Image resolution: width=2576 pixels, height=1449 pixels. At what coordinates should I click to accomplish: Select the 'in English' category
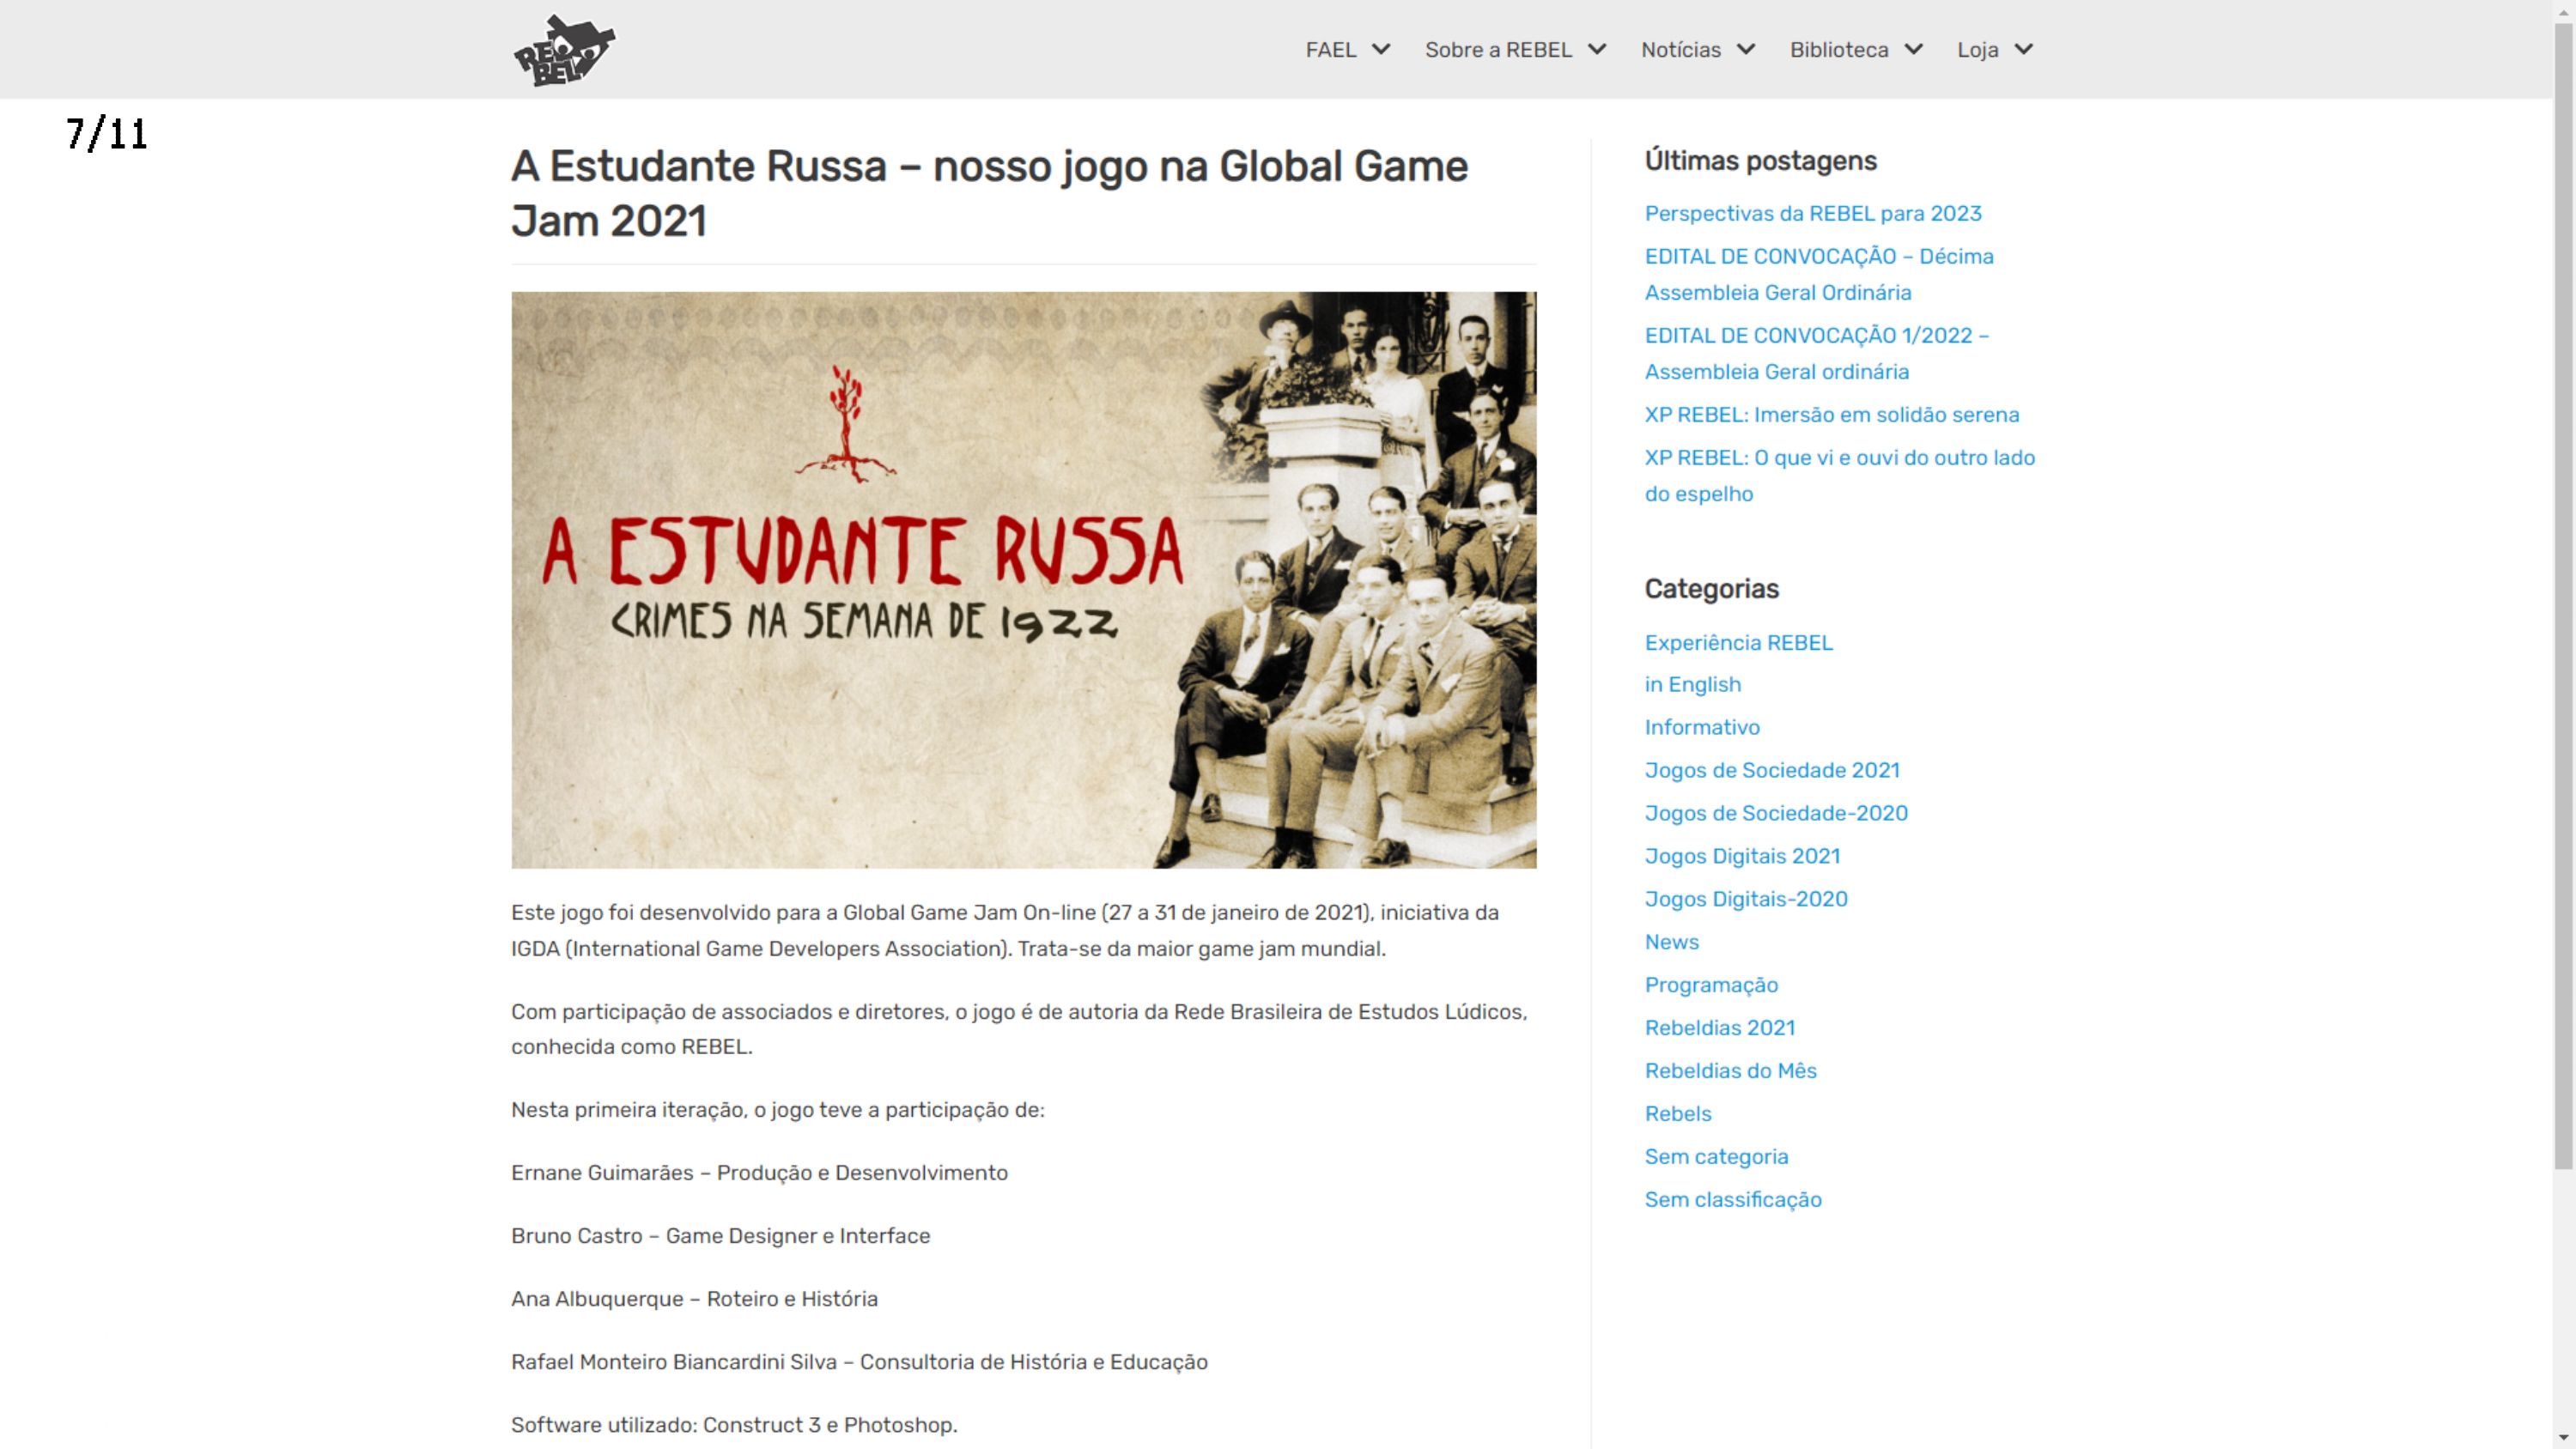(x=1693, y=684)
